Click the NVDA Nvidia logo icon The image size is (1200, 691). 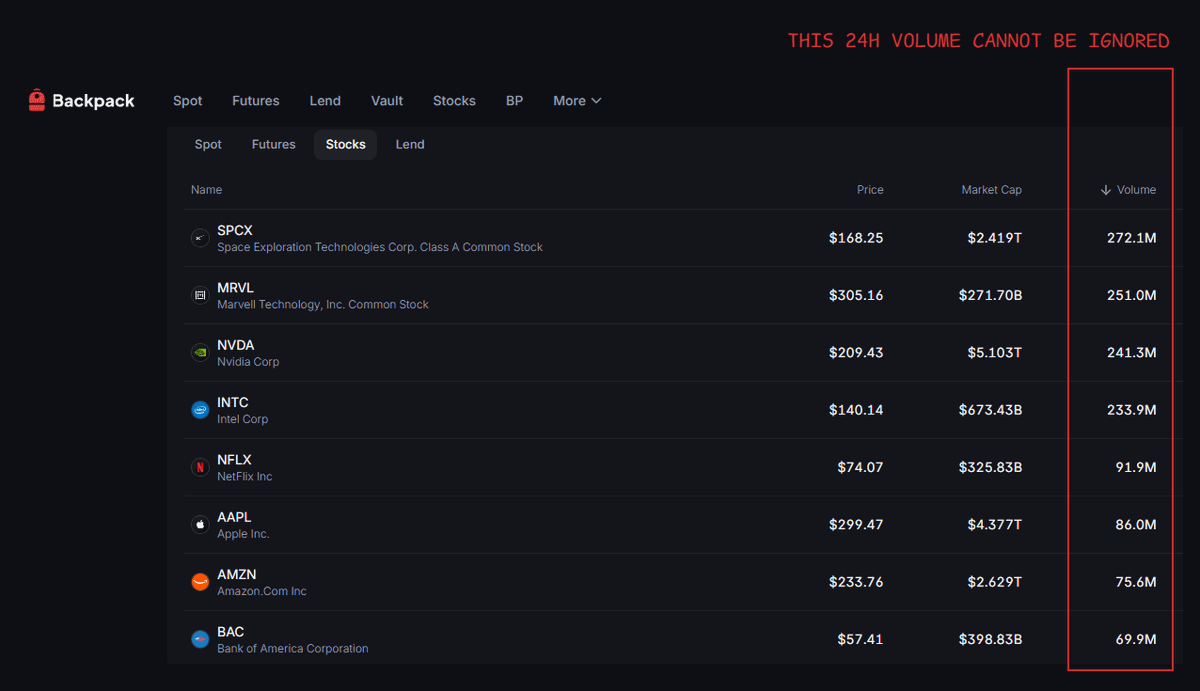coord(200,352)
